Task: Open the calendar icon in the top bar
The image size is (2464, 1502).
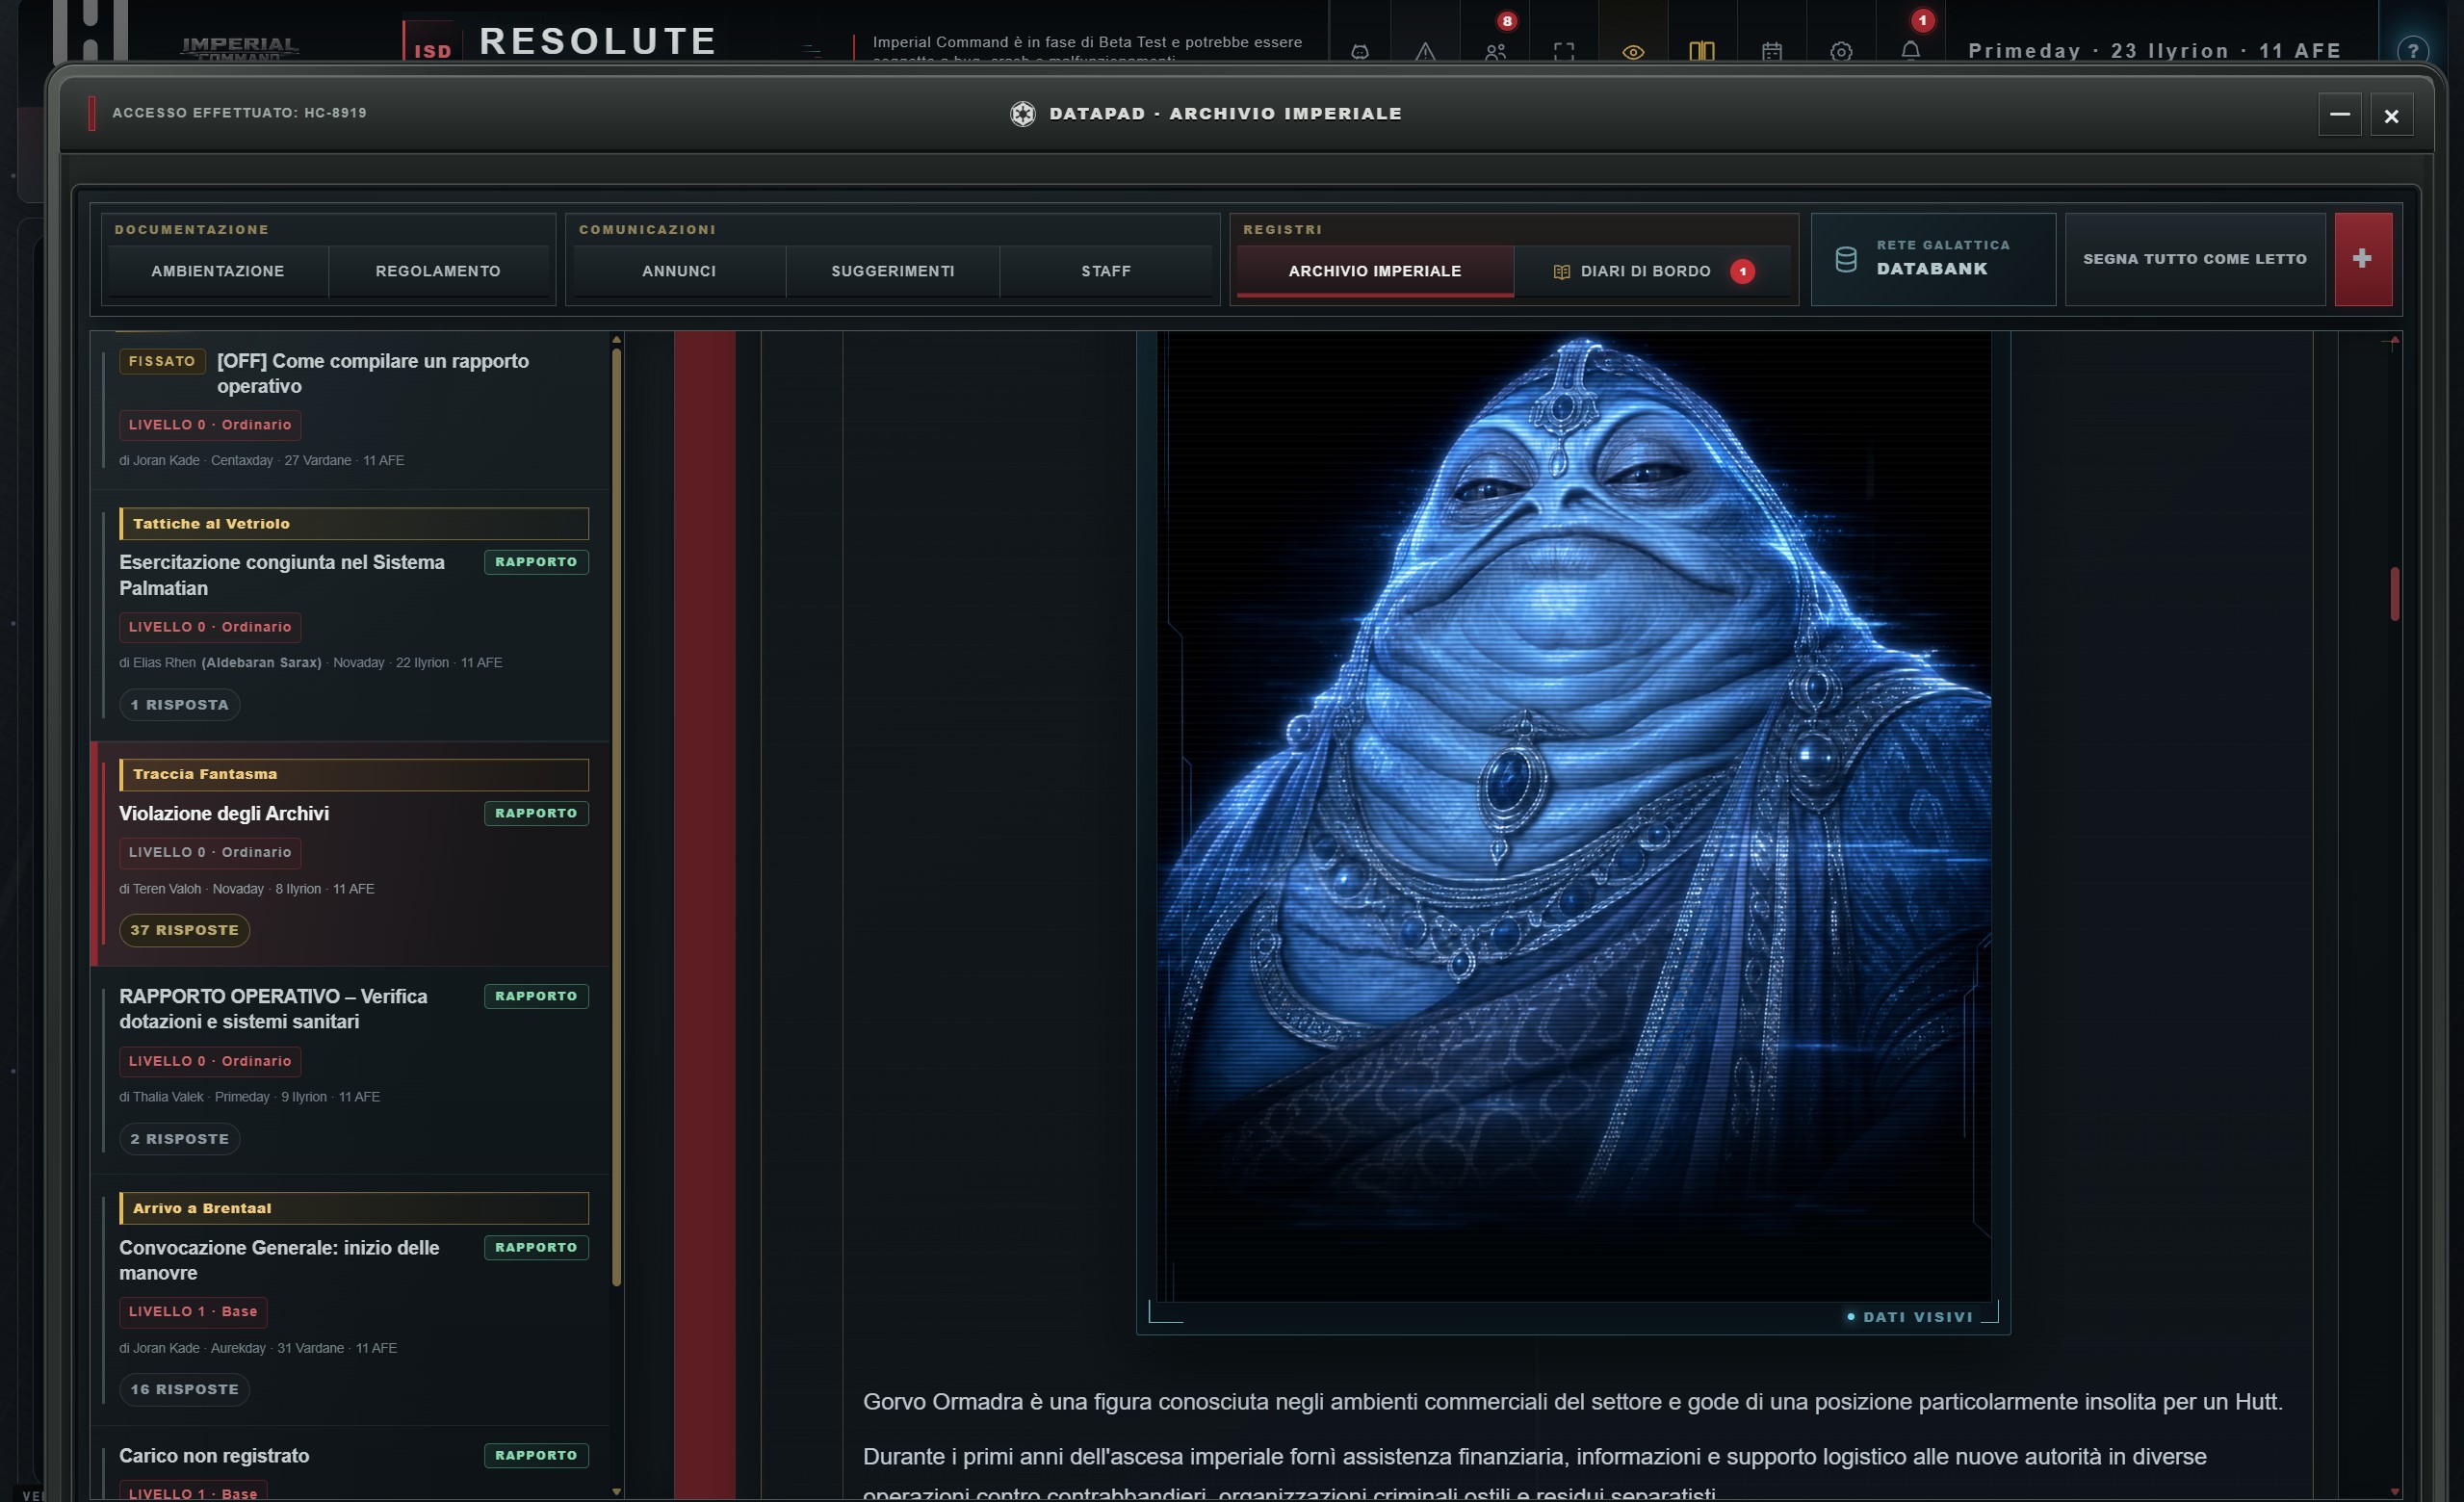Action: 1772,51
